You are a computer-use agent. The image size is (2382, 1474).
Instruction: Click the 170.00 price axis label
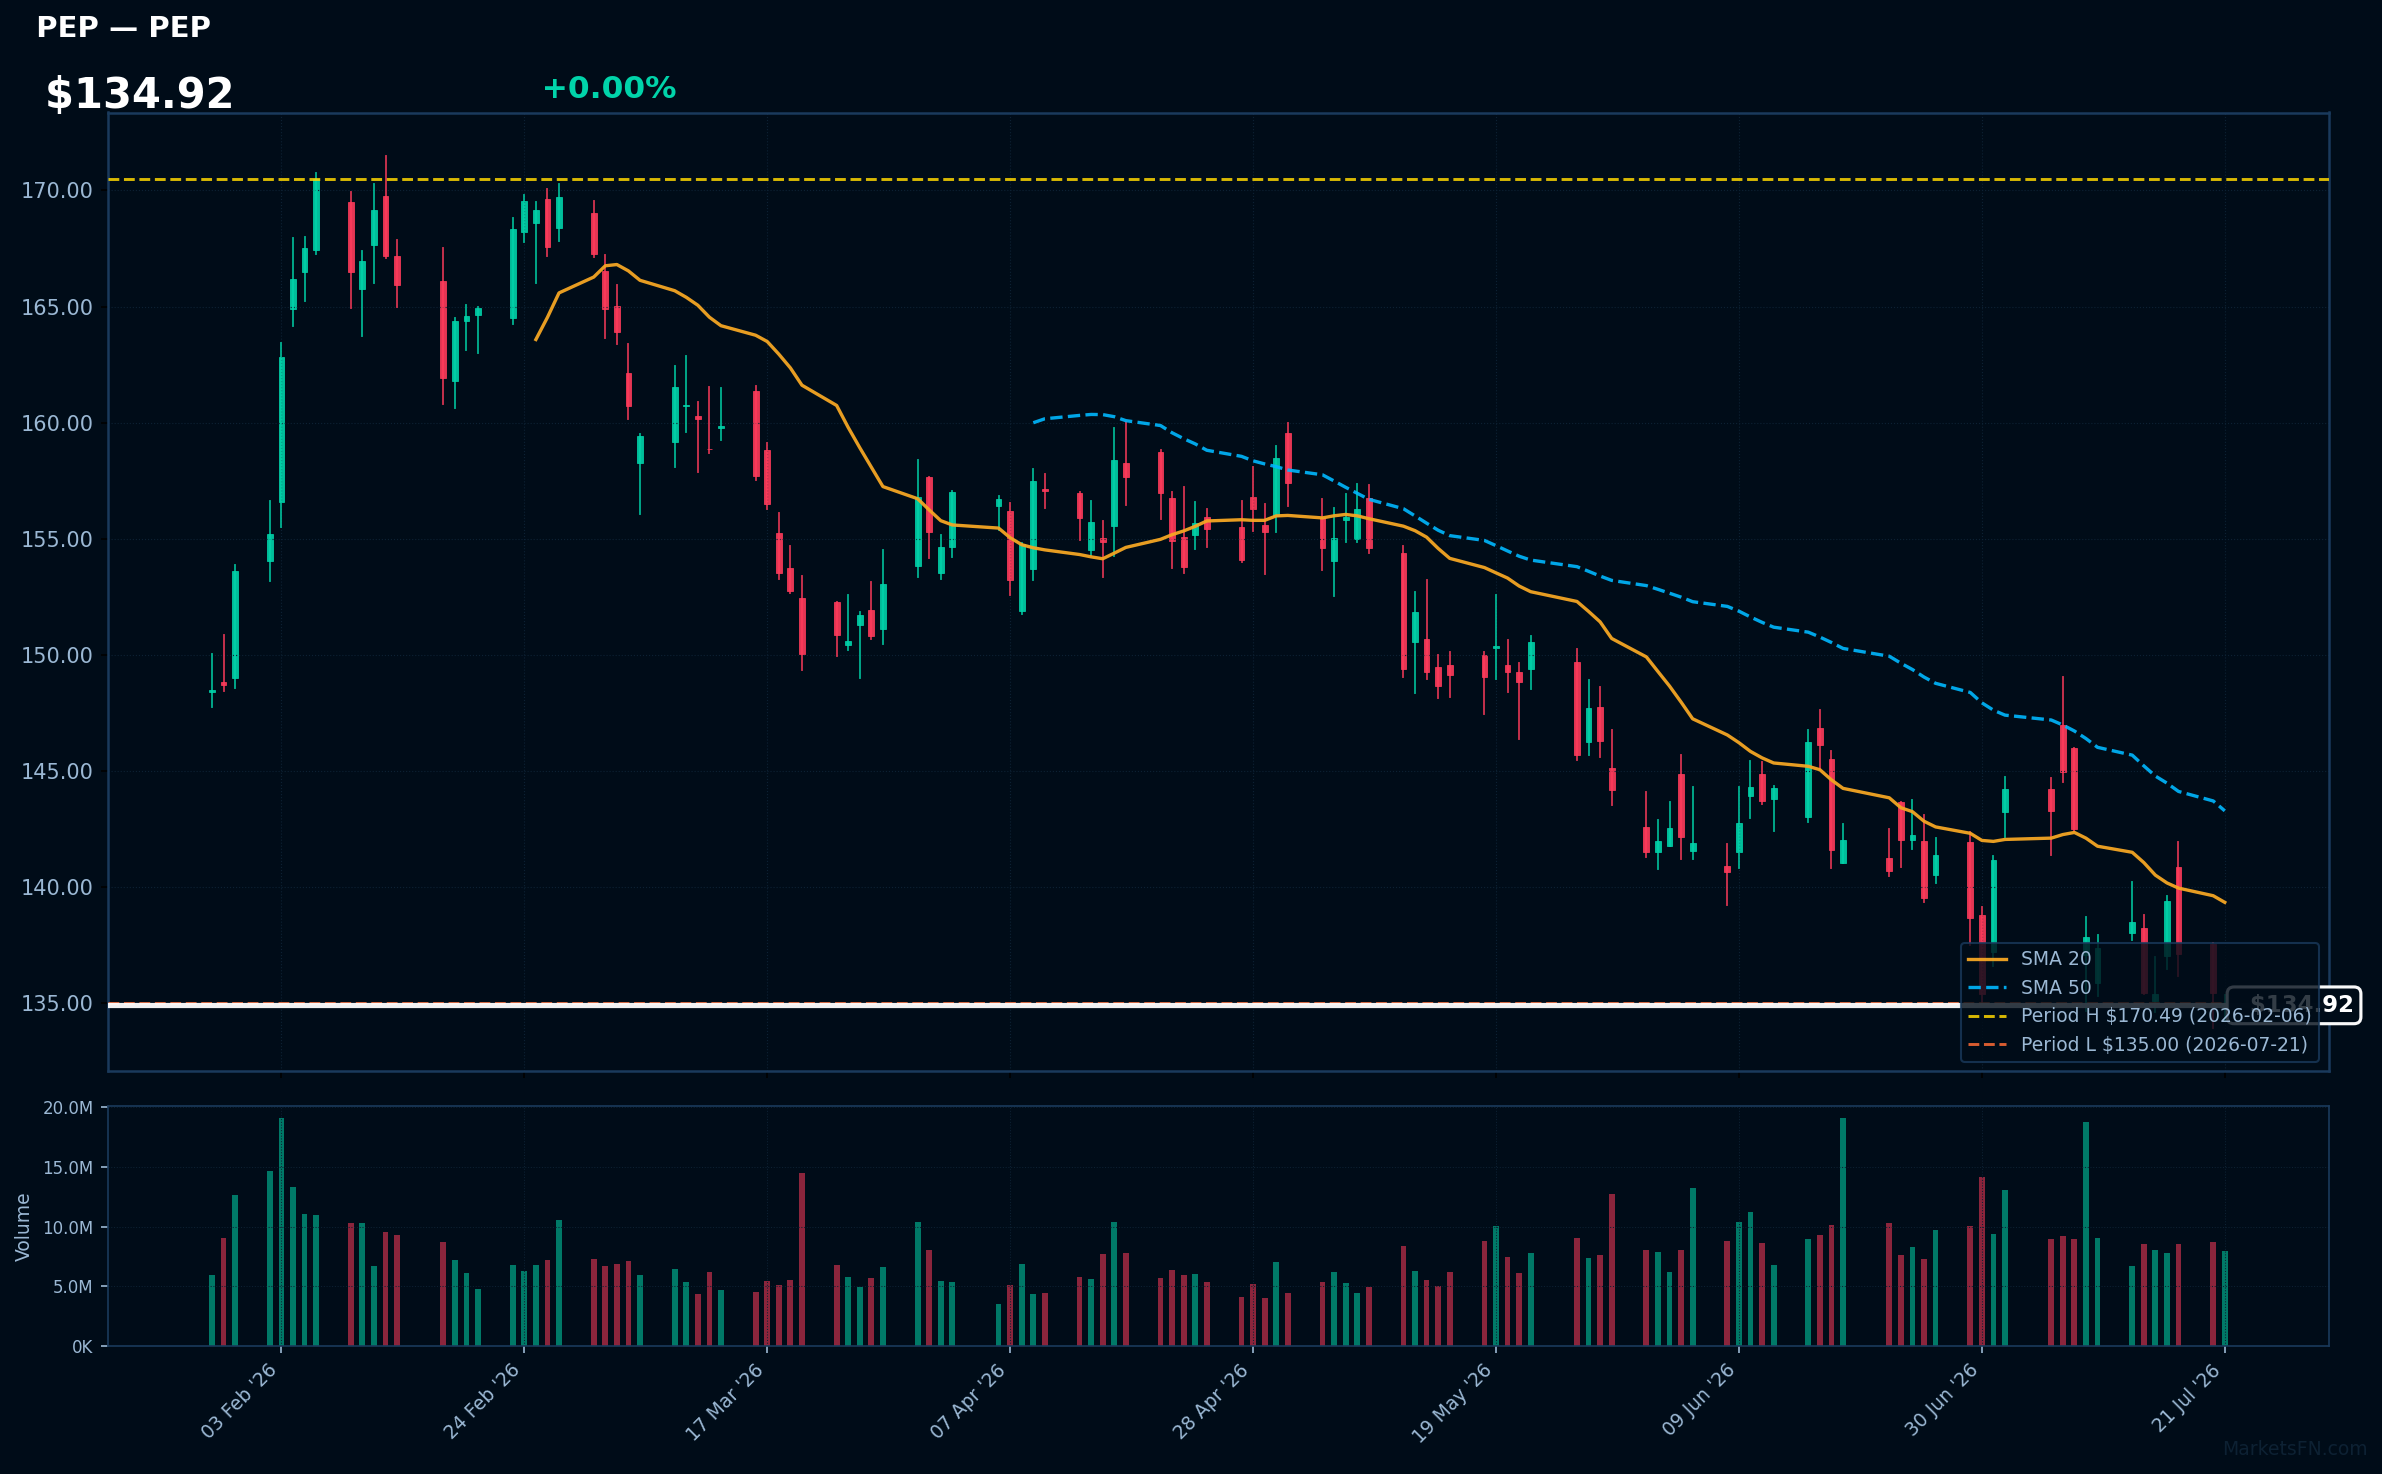point(57,190)
